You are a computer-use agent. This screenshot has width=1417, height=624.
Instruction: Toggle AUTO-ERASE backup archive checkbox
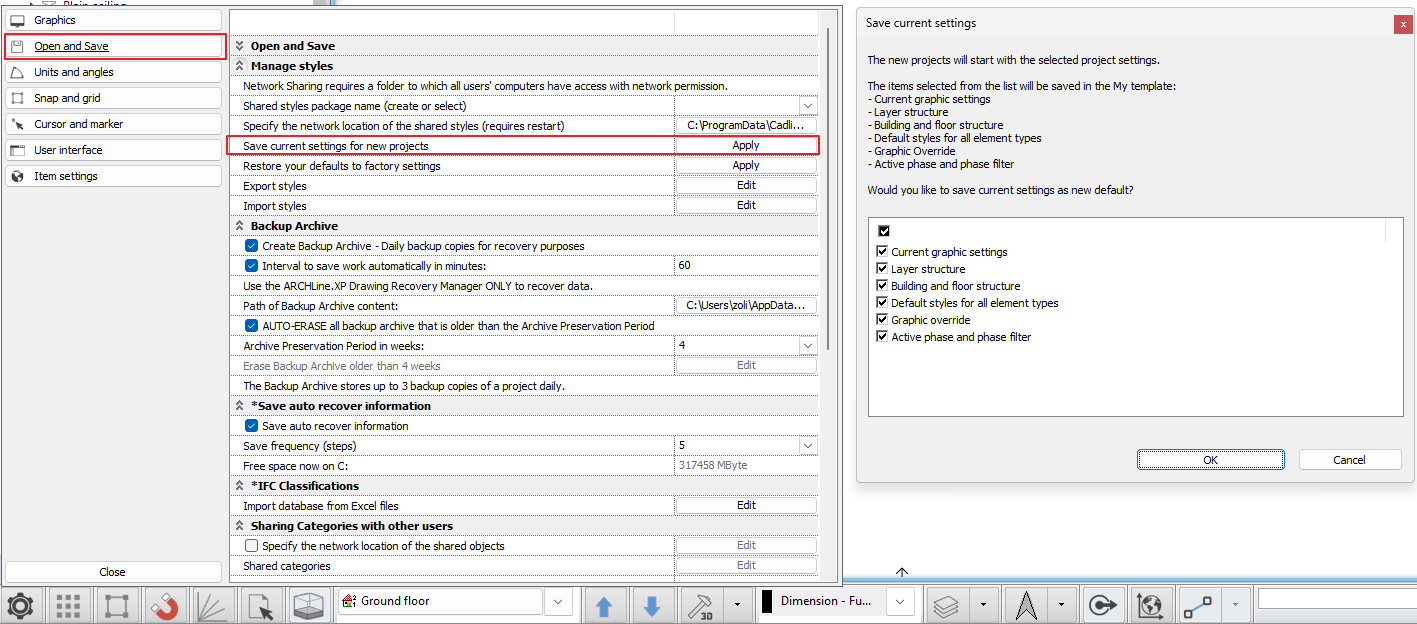point(252,326)
